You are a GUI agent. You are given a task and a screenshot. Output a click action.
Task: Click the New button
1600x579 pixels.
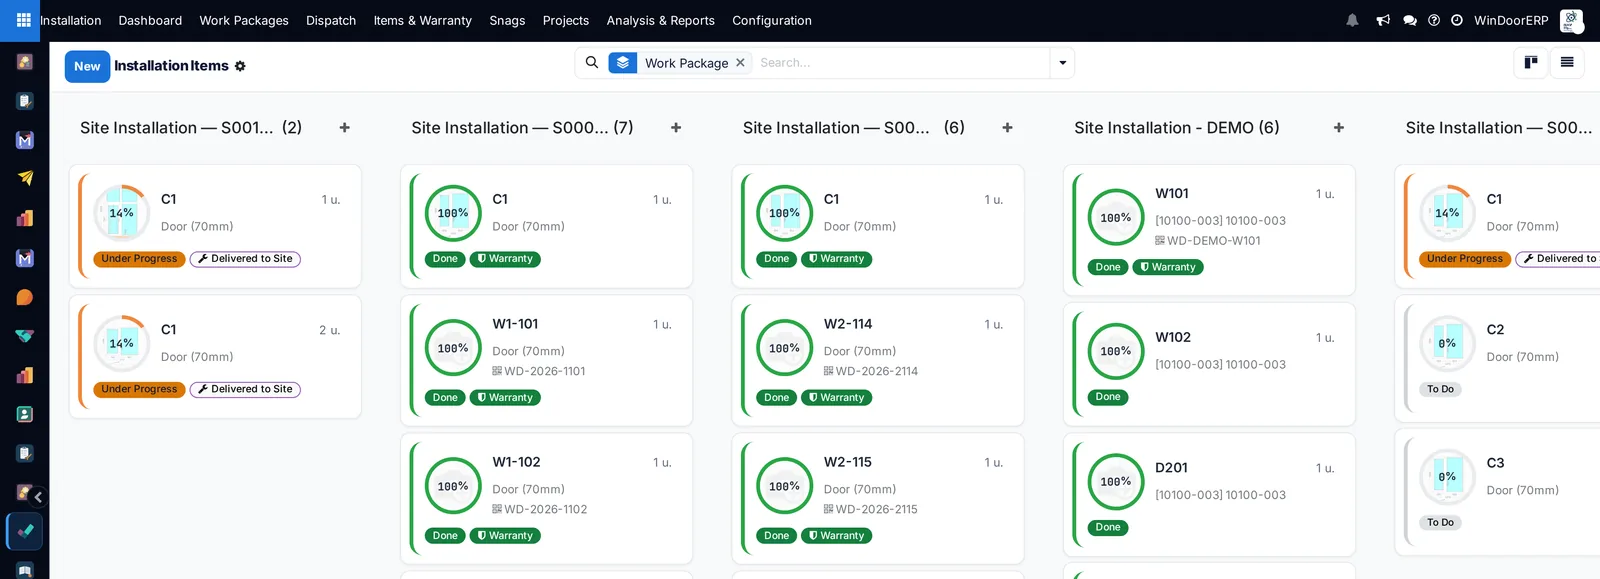tap(87, 66)
